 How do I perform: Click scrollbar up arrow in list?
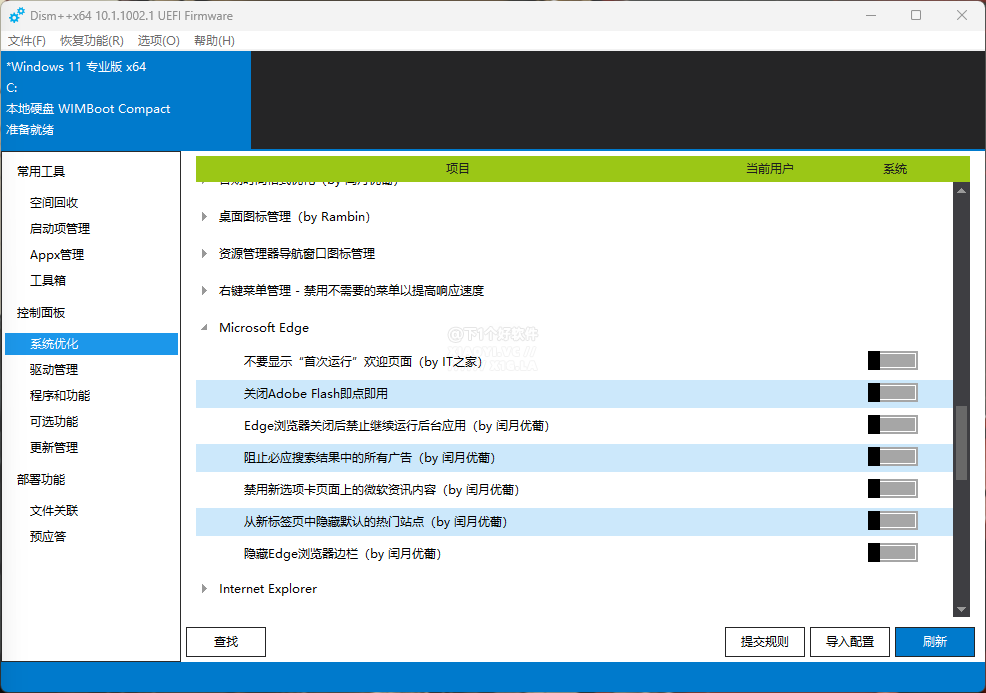coord(961,191)
